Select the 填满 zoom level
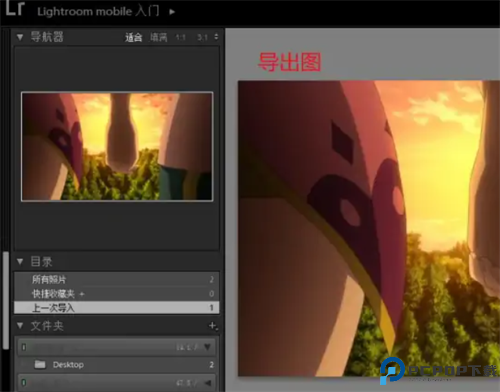Image resolution: width=500 pixels, height=392 pixels. coord(158,37)
